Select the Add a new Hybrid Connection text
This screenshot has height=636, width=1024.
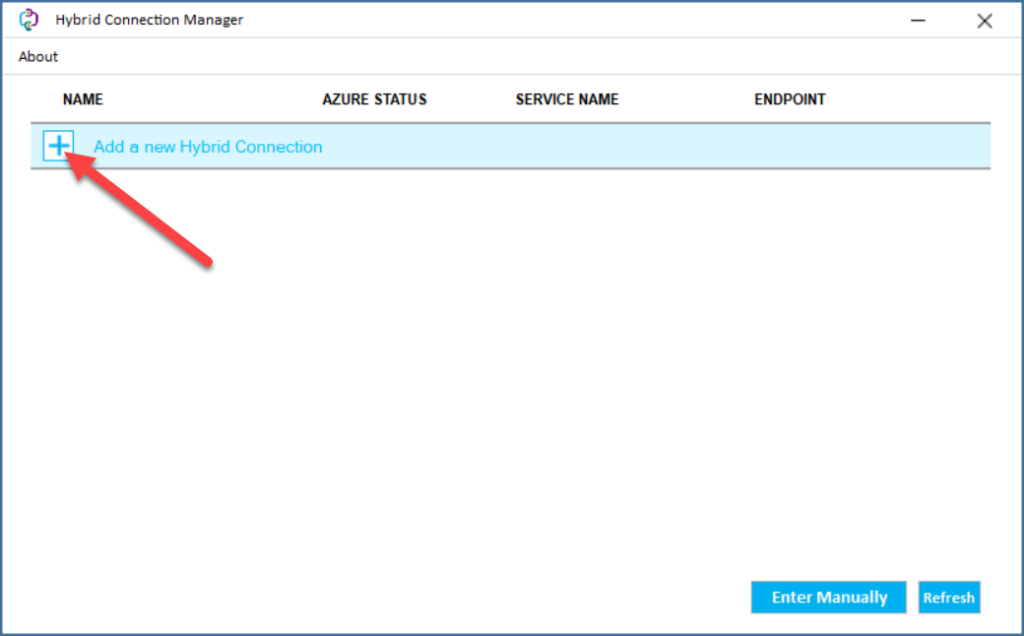208,146
